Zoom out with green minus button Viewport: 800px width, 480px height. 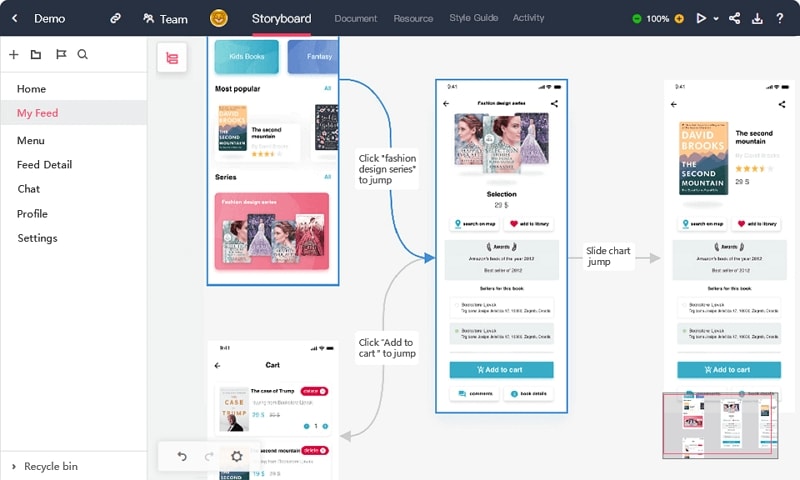point(636,19)
